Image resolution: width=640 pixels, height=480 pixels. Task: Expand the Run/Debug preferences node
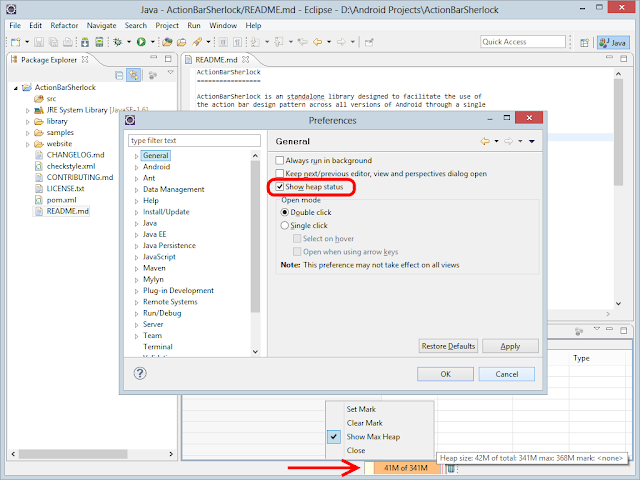(136, 313)
